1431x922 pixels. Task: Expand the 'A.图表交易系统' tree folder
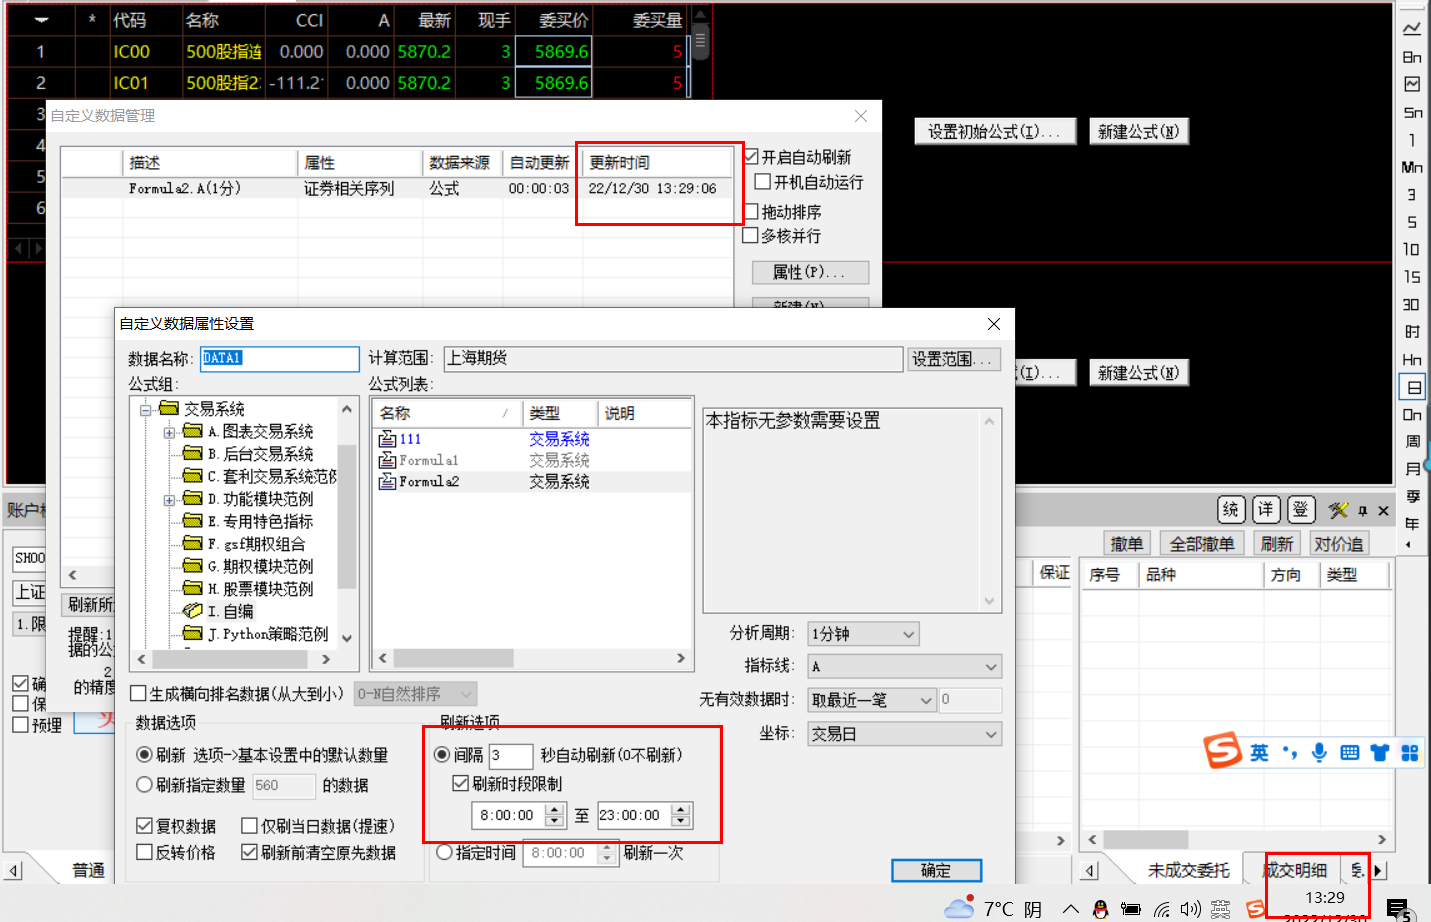pos(169,432)
